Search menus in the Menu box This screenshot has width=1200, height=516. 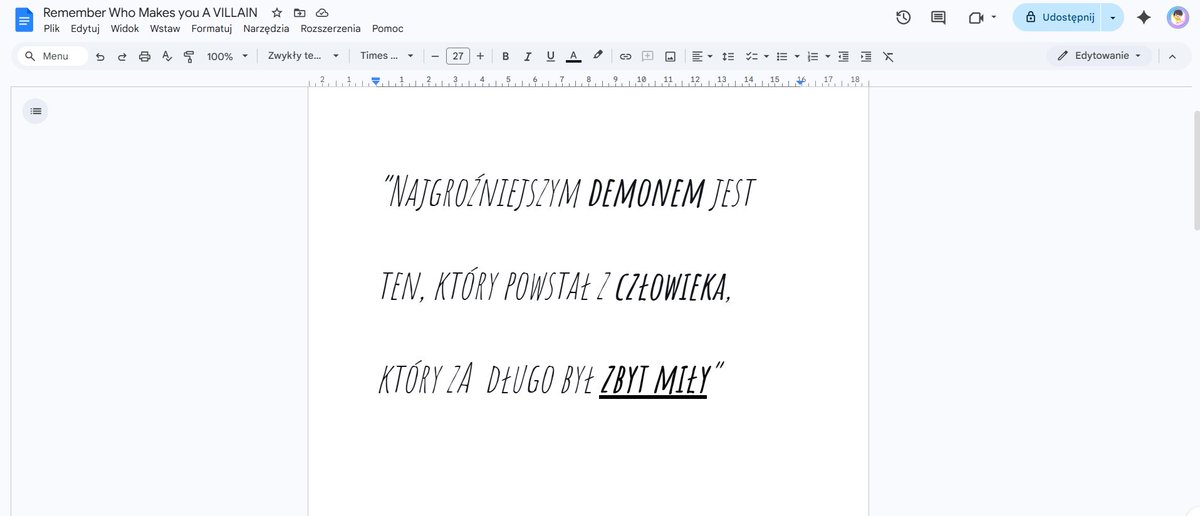point(50,56)
